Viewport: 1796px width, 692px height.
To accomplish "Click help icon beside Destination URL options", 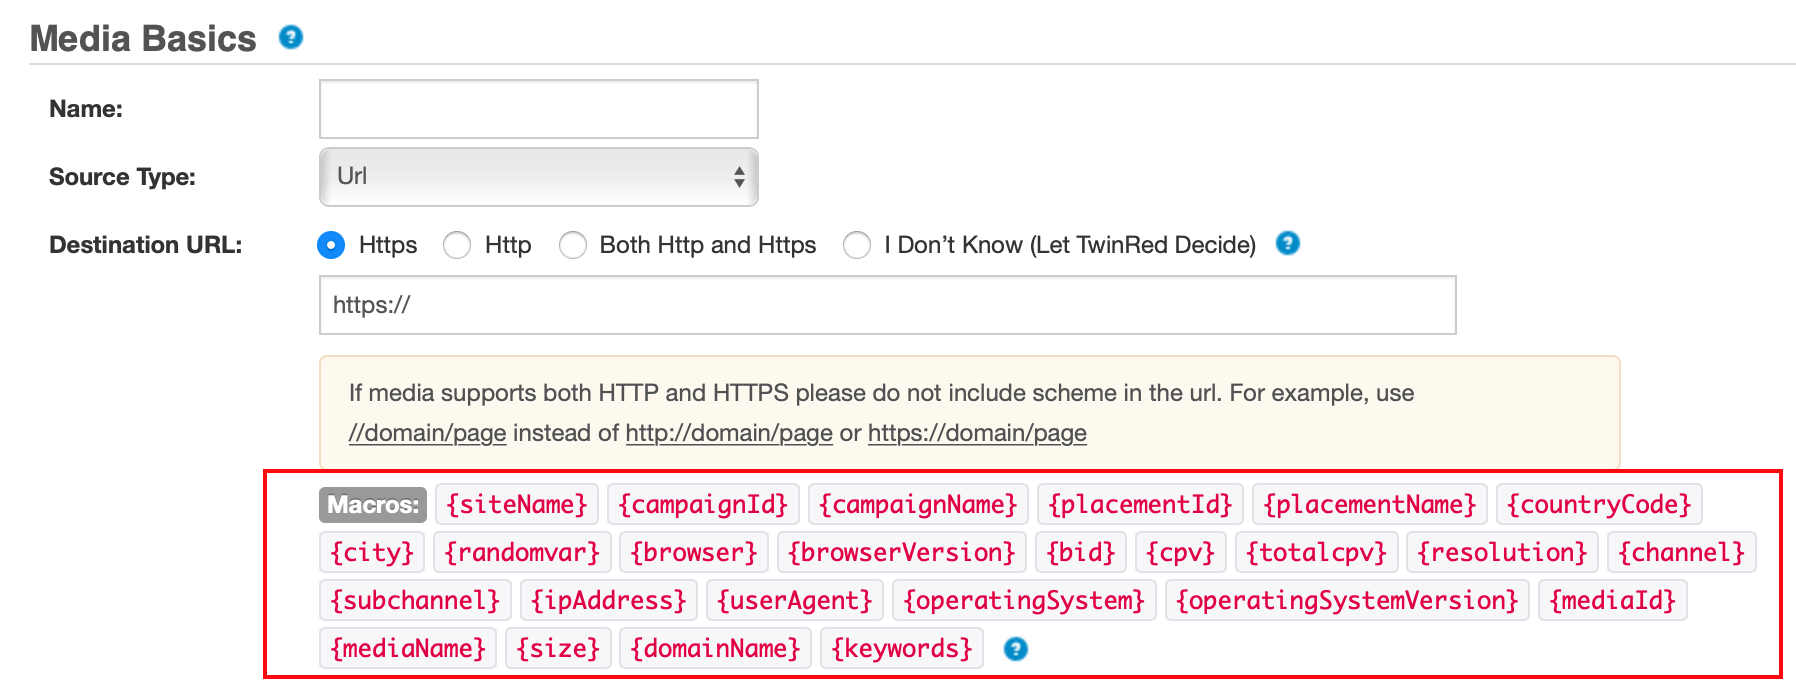I will (x=1288, y=243).
